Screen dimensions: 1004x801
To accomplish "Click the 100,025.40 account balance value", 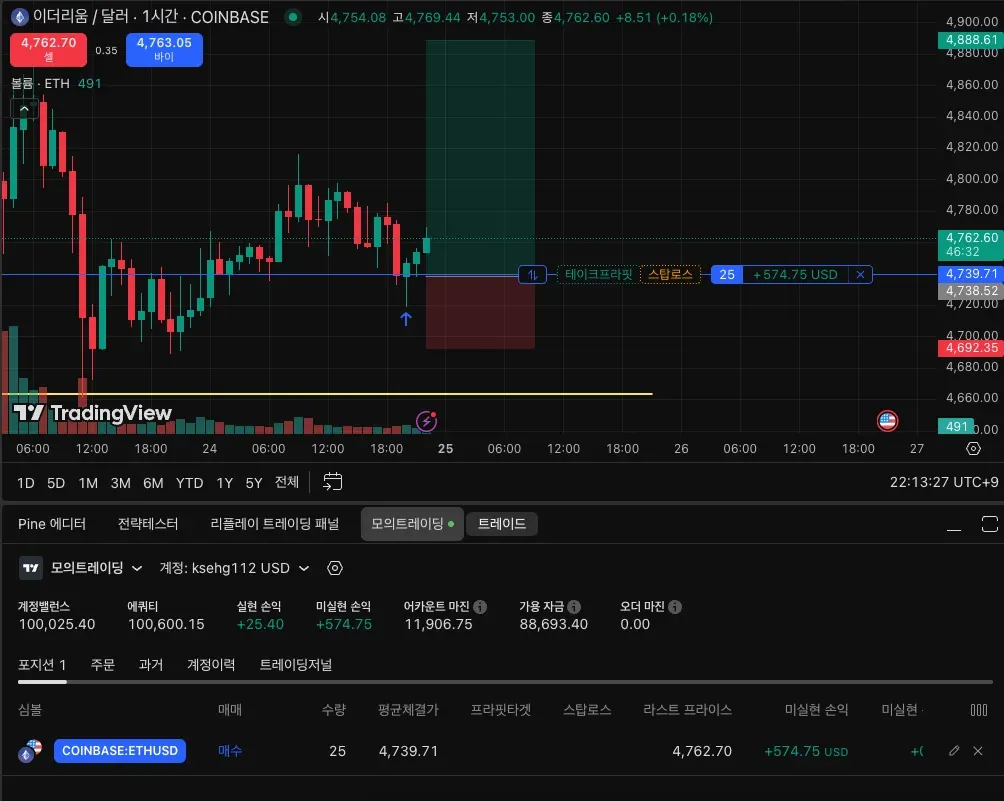I will coord(57,624).
